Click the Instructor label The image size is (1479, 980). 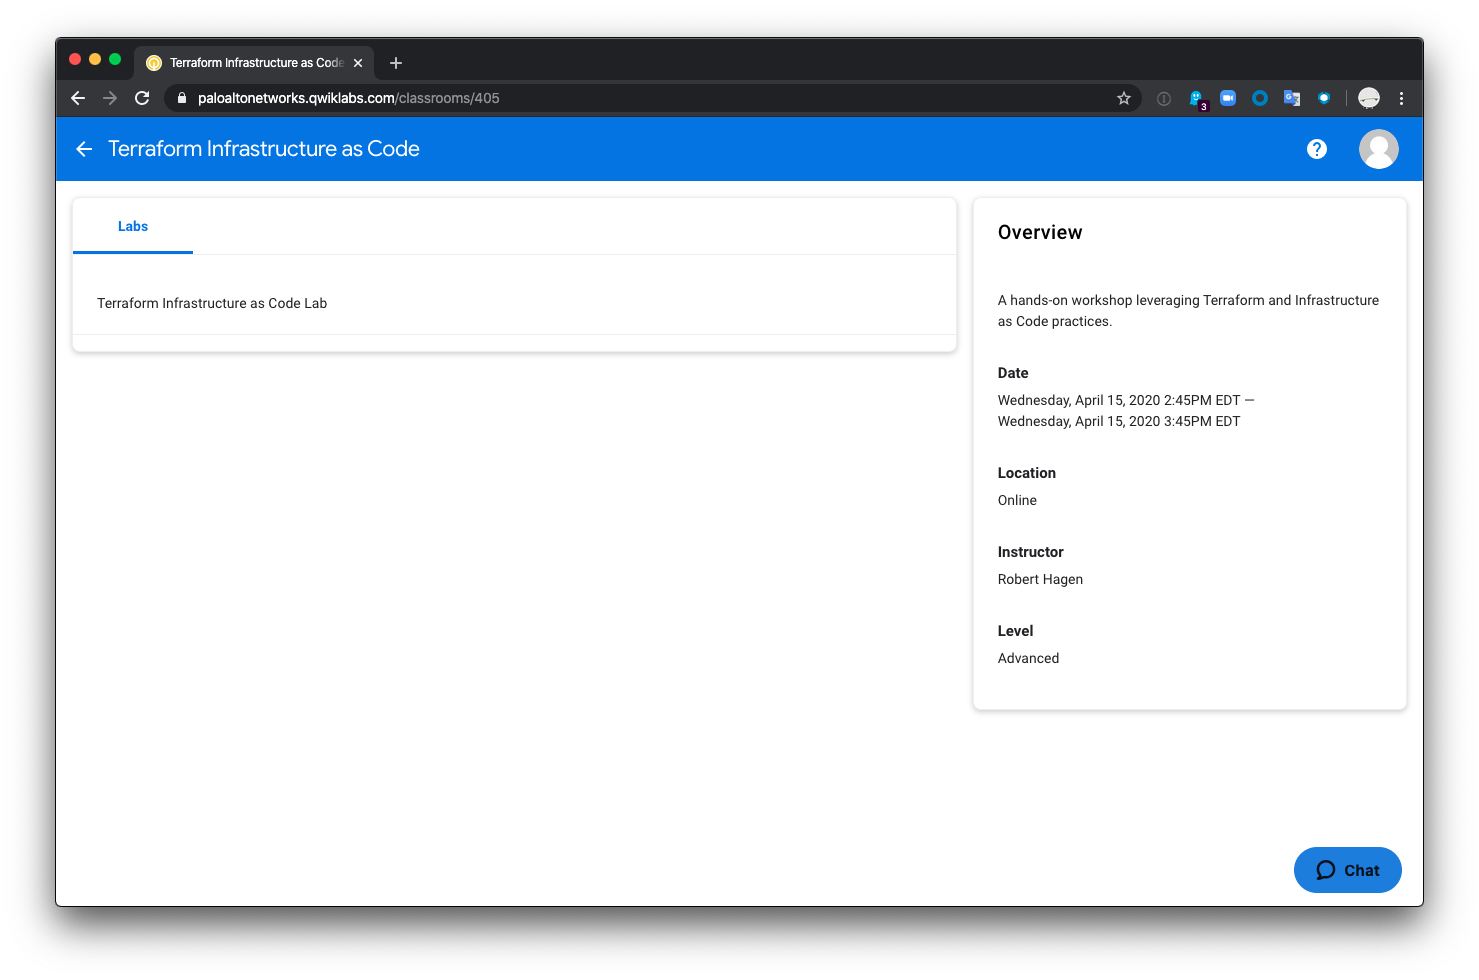pos(1030,552)
